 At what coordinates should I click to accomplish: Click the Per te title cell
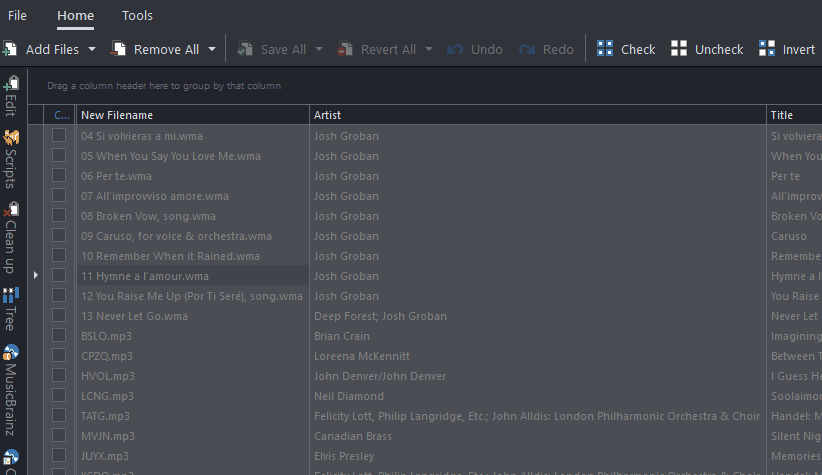pos(794,176)
